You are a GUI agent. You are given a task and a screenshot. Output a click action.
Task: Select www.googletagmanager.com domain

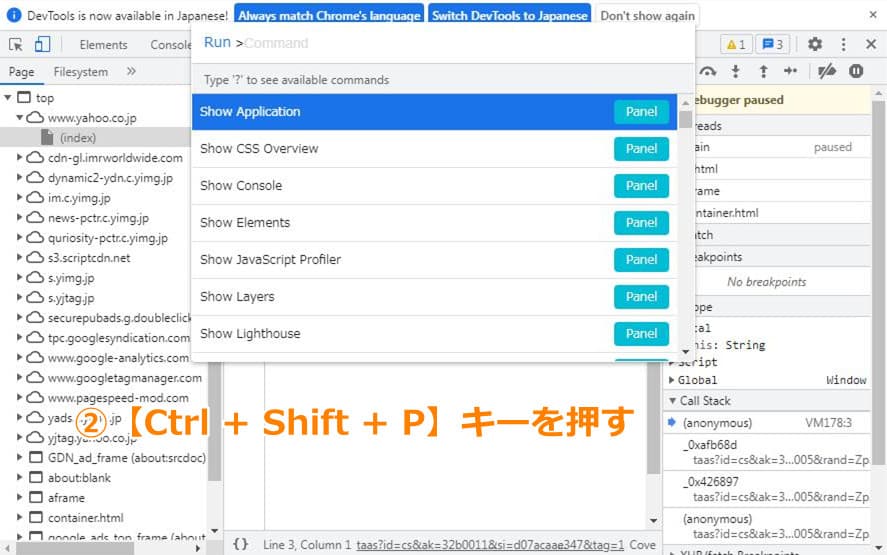point(124,377)
